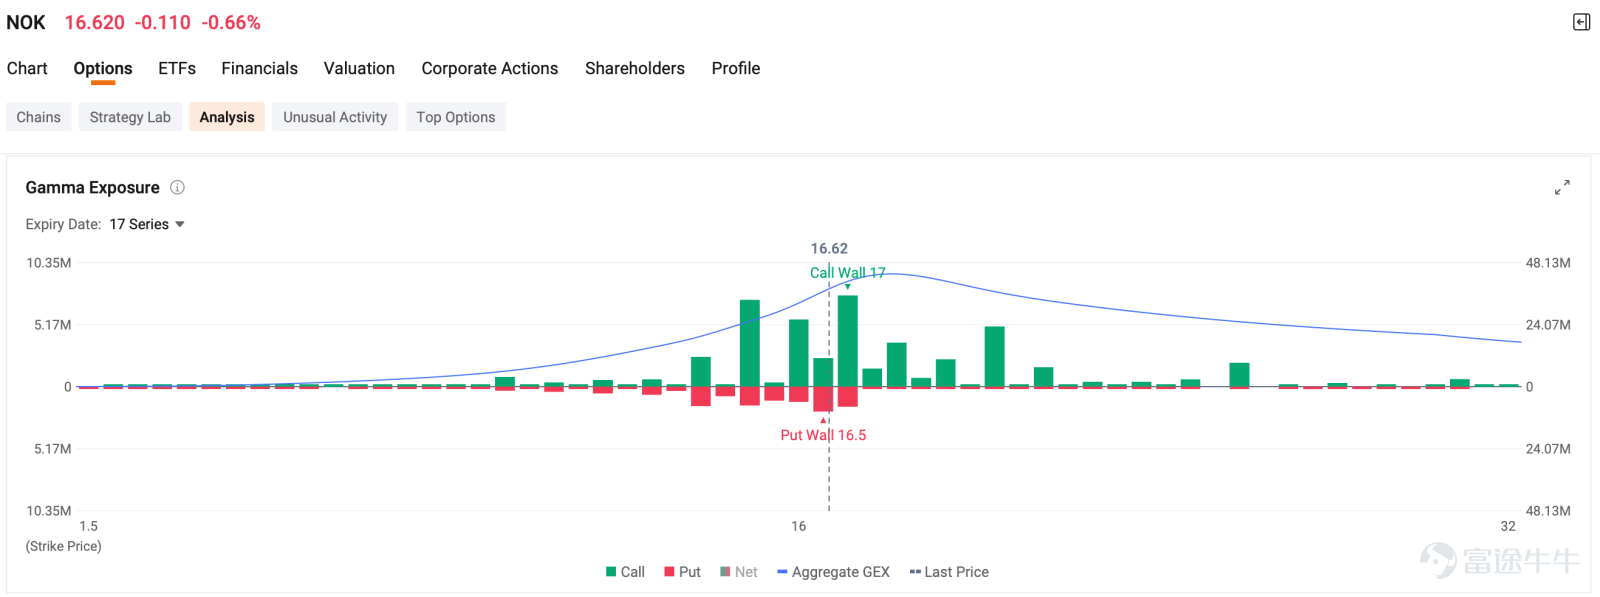The image size is (1600, 597).
Task: Collapse the side panel using top-right icon
Action: [1581, 22]
